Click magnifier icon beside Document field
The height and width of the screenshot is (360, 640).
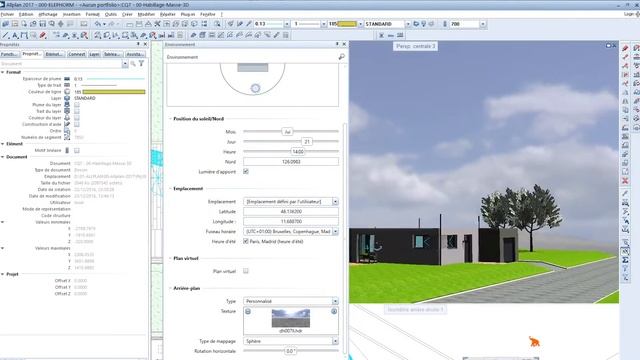pos(133,64)
